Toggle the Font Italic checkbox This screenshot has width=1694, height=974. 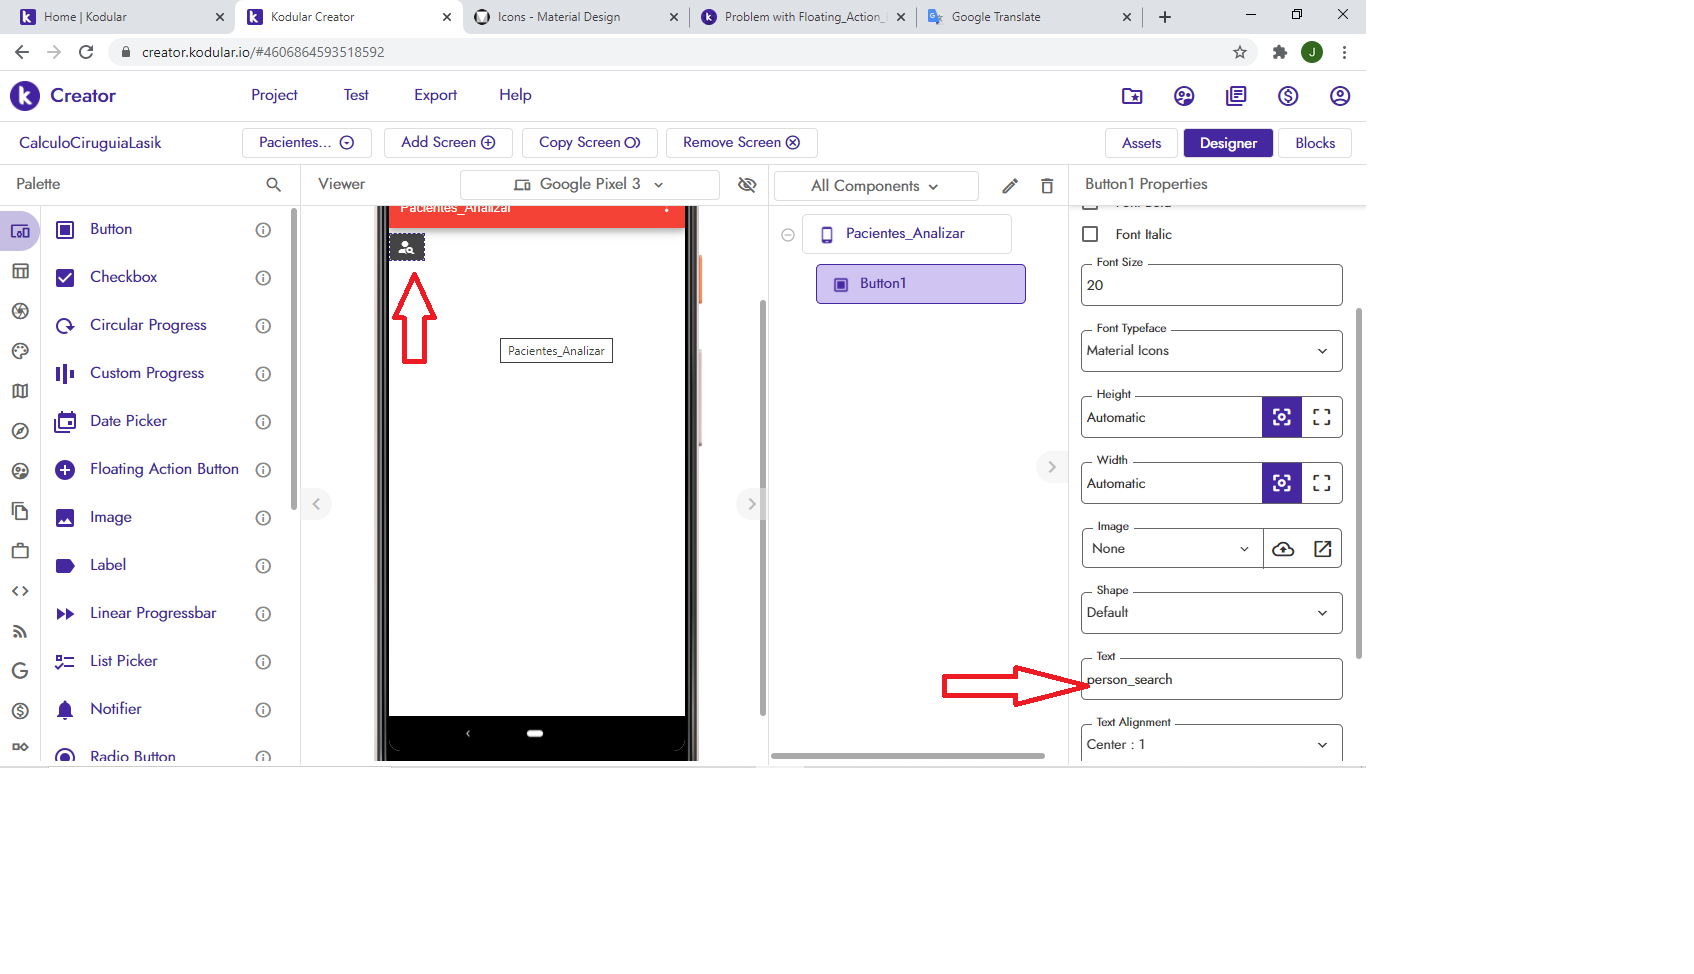(1091, 234)
